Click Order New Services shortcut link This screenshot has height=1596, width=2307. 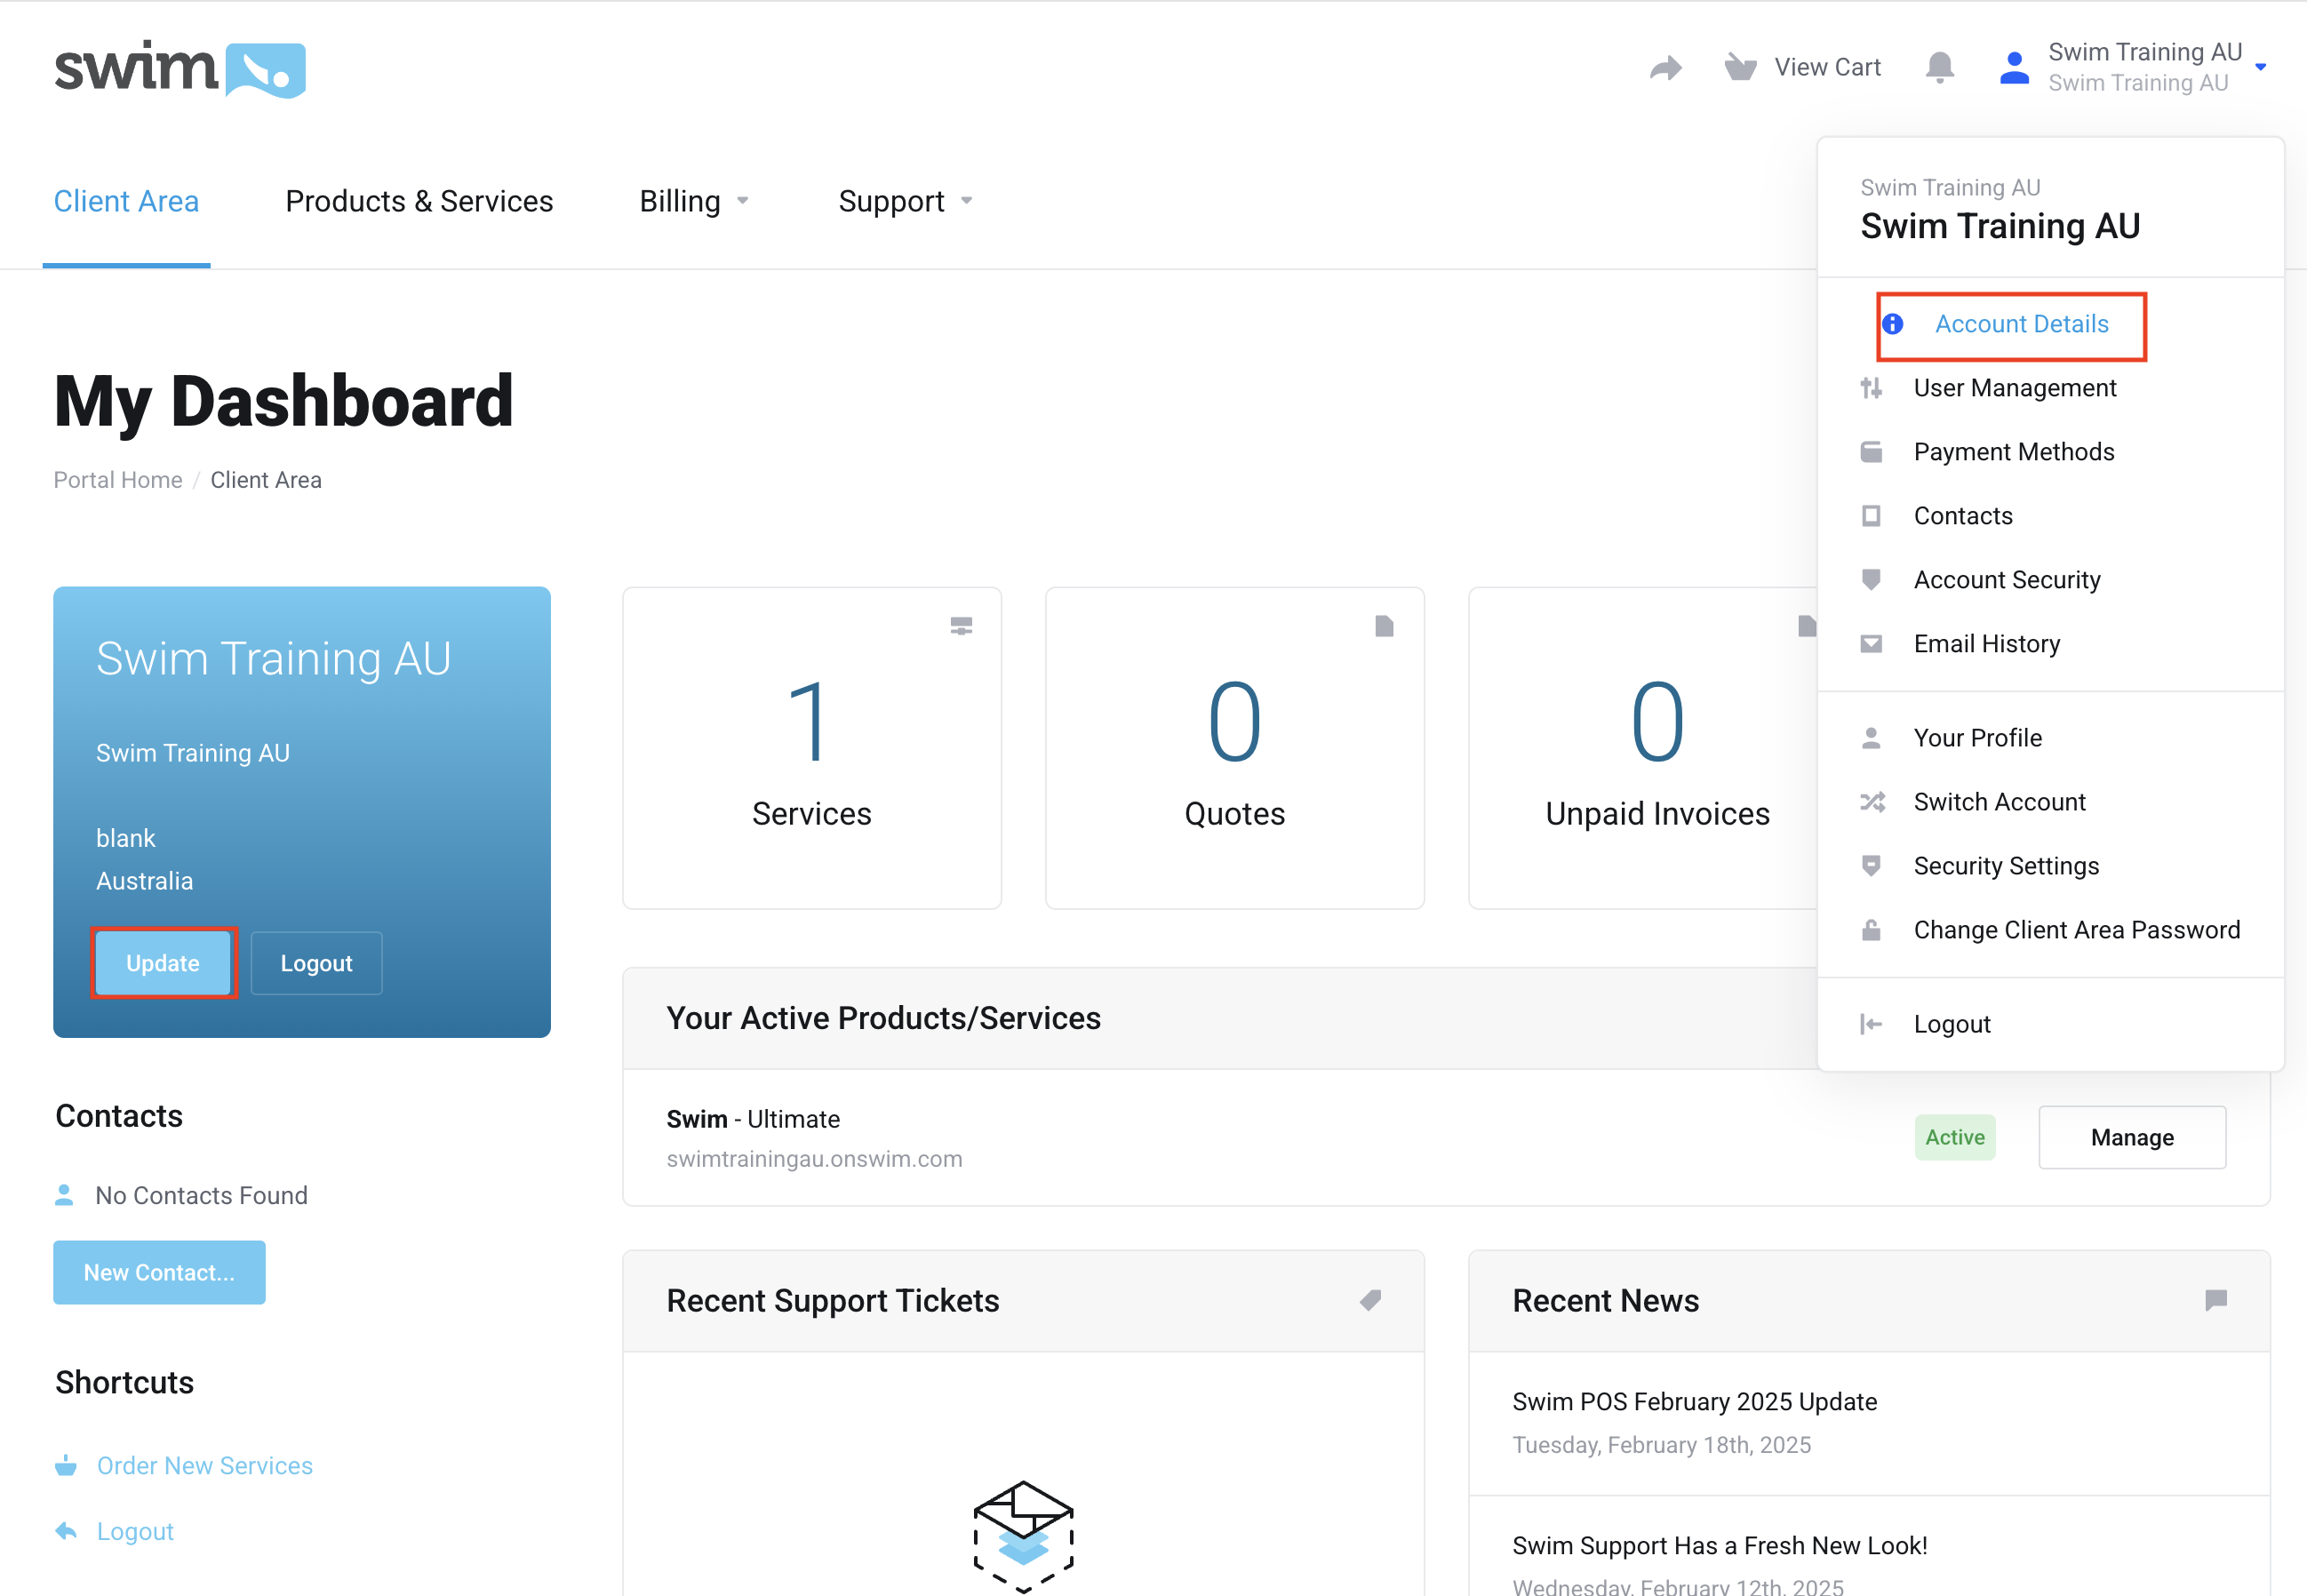[204, 1465]
